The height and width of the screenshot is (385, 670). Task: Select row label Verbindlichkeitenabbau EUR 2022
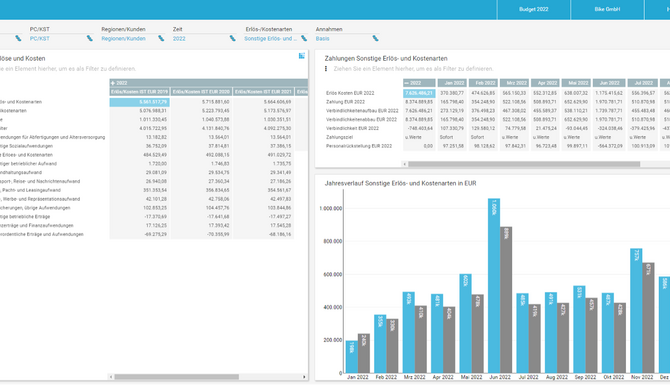pyautogui.click(x=361, y=120)
